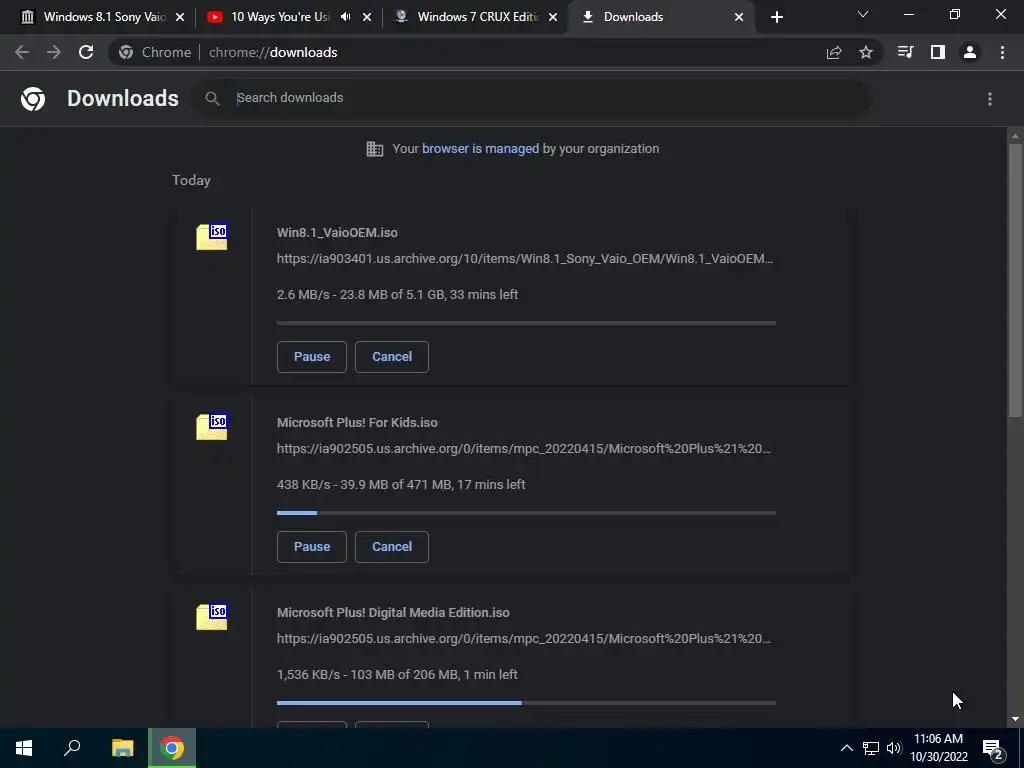1024x768 pixels.
Task: Click the Chrome logo beside Downloads title
Action: [x=33, y=99]
